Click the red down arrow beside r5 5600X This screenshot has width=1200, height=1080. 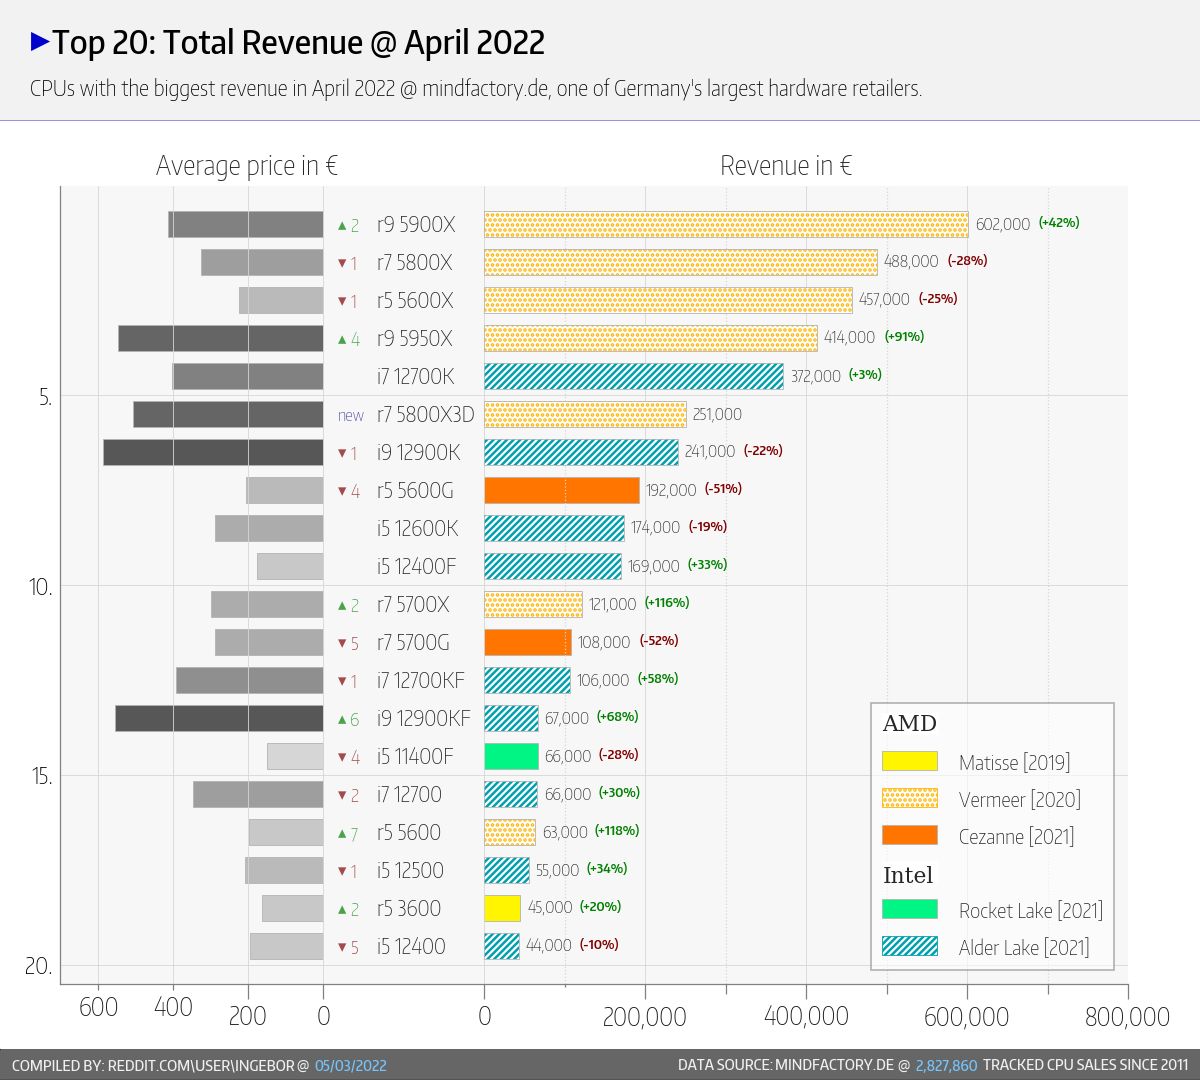point(342,302)
